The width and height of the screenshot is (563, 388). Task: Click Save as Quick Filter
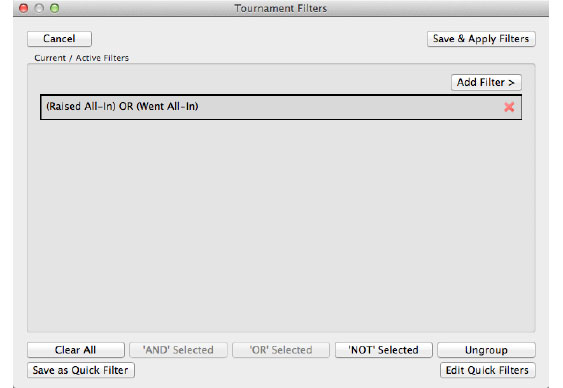pos(81,370)
